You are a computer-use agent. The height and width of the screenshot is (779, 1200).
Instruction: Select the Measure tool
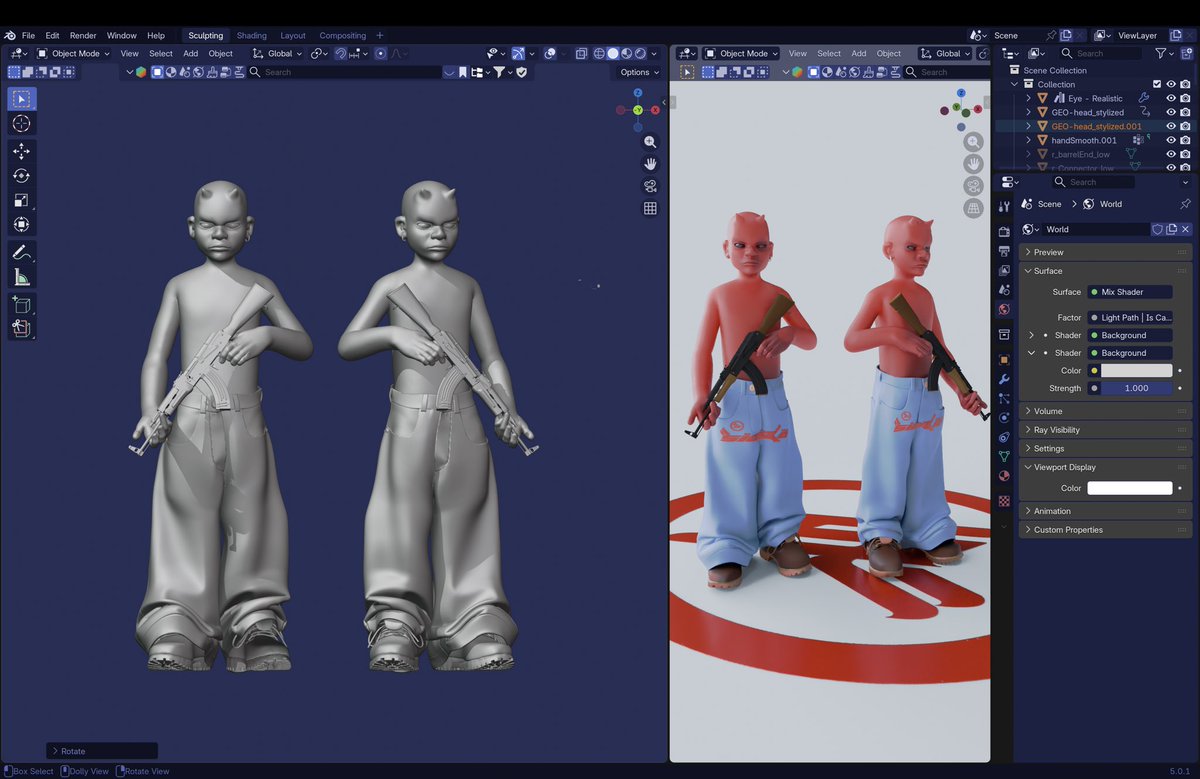click(x=21, y=278)
